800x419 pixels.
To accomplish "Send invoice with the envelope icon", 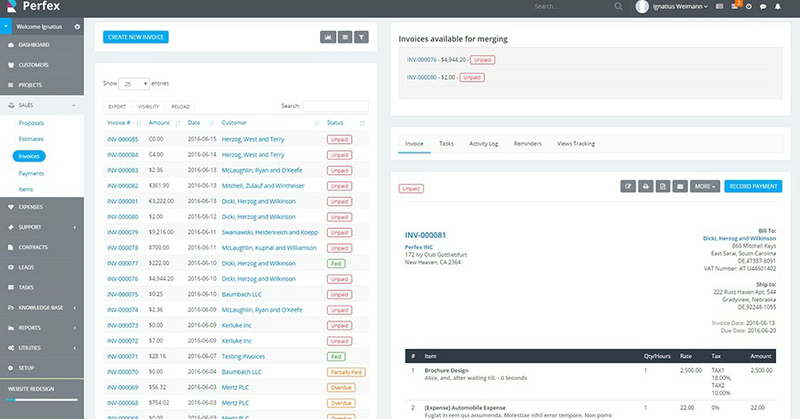I will point(679,186).
